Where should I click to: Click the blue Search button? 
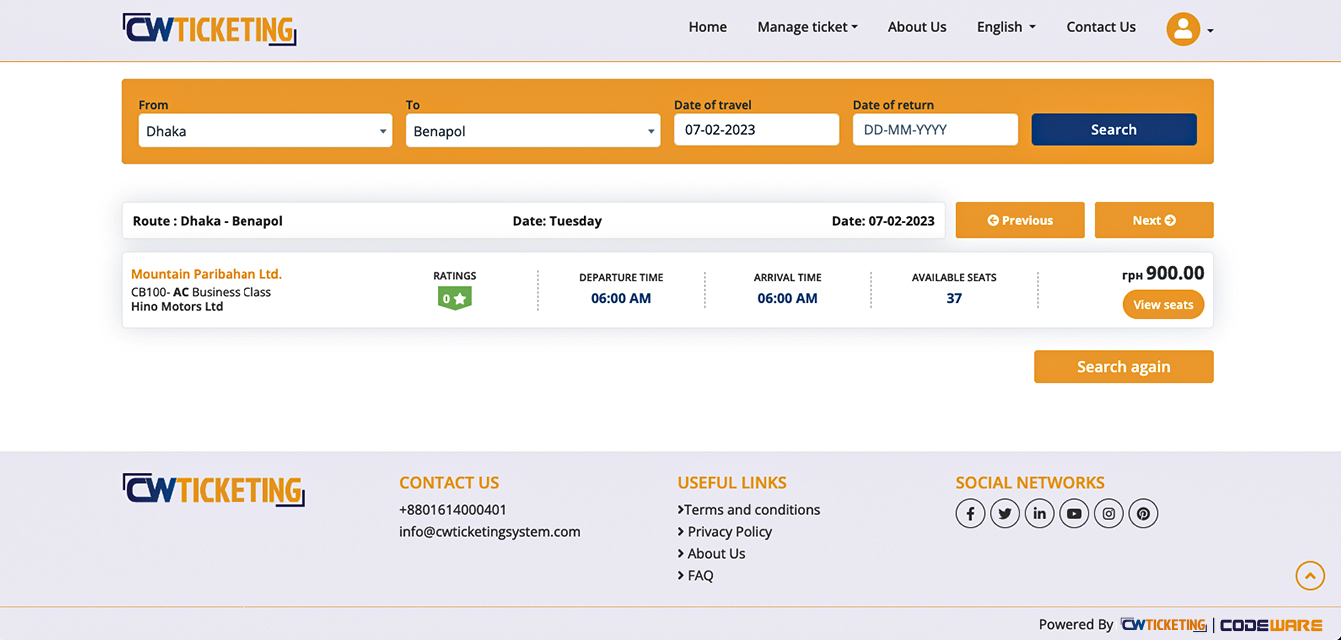click(1114, 129)
